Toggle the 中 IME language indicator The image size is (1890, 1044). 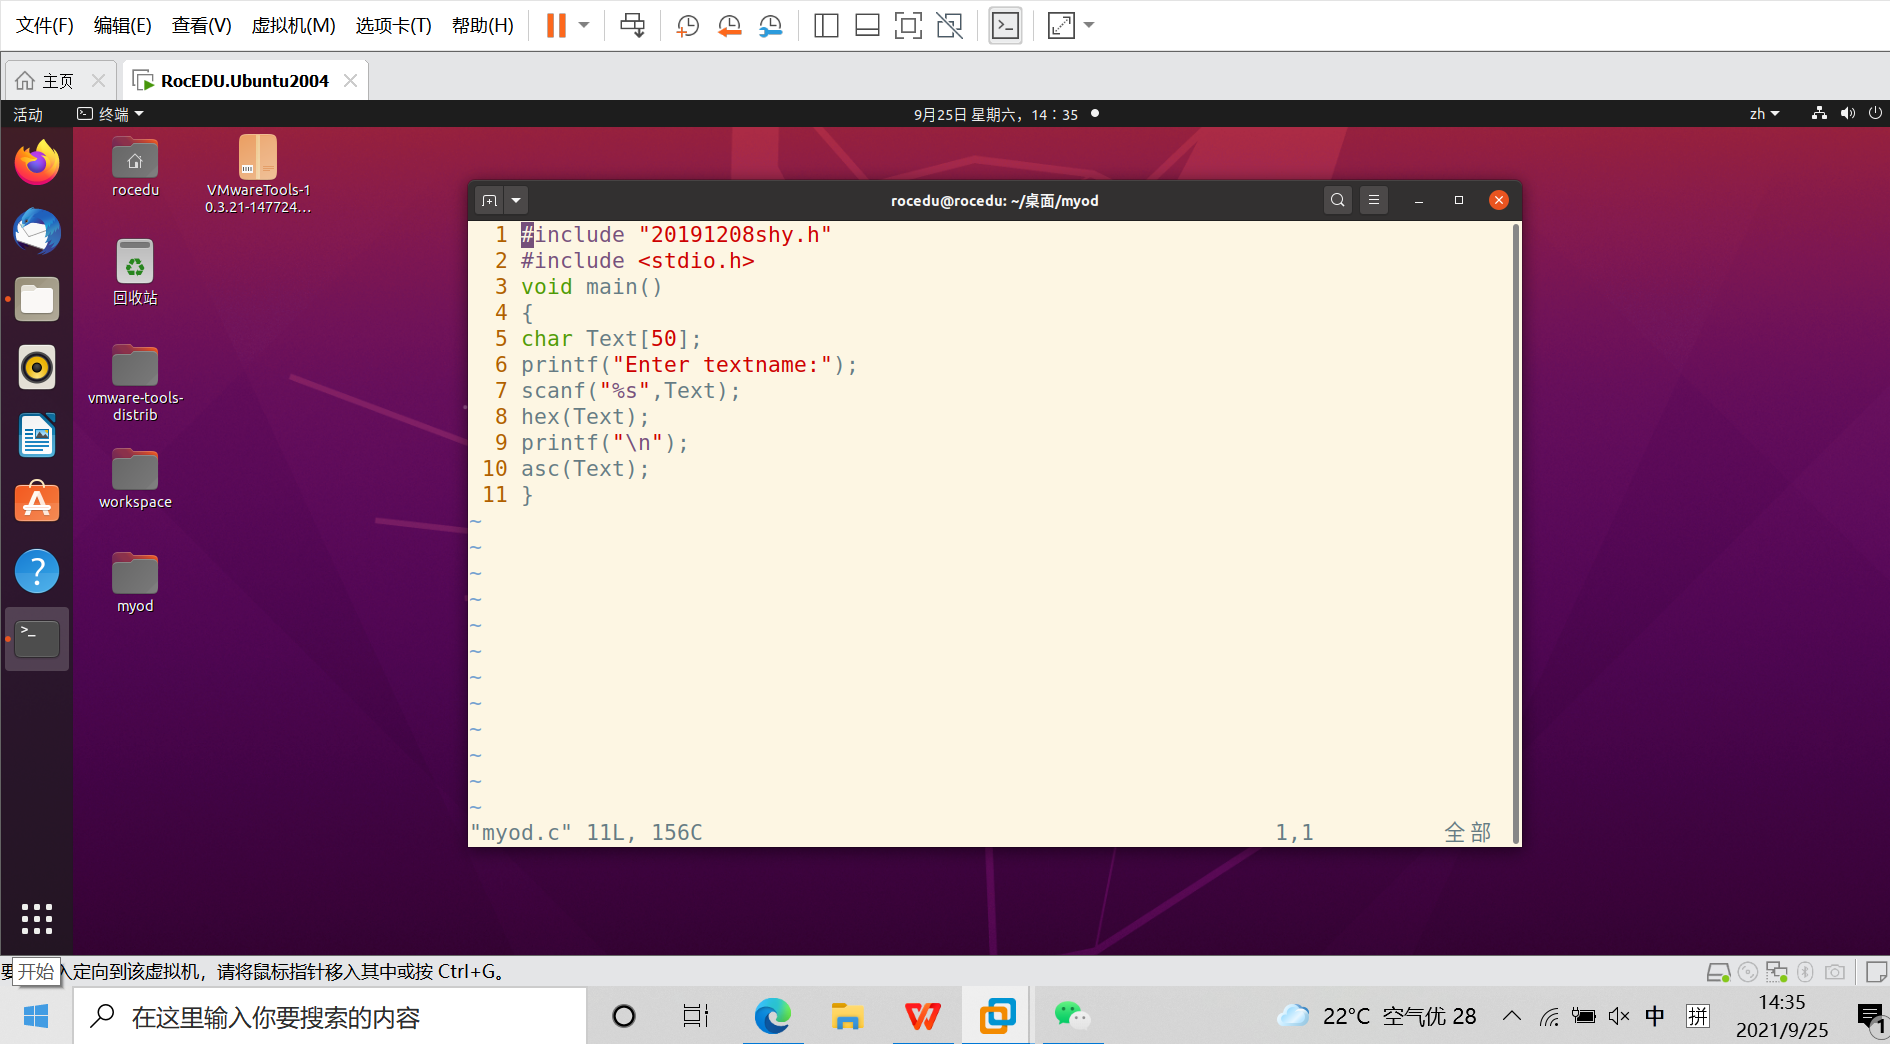pyautogui.click(x=1655, y=1017)
